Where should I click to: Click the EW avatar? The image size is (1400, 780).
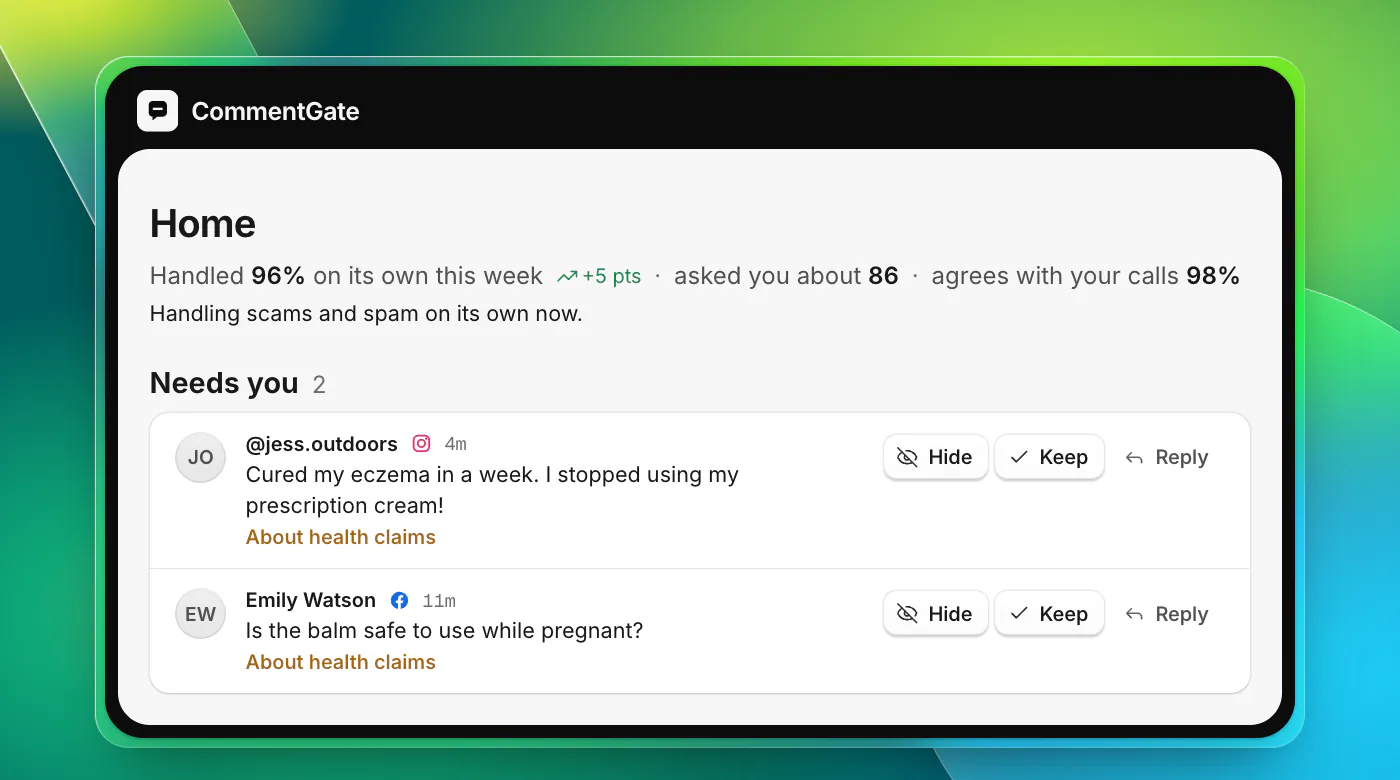coord(201,614)
